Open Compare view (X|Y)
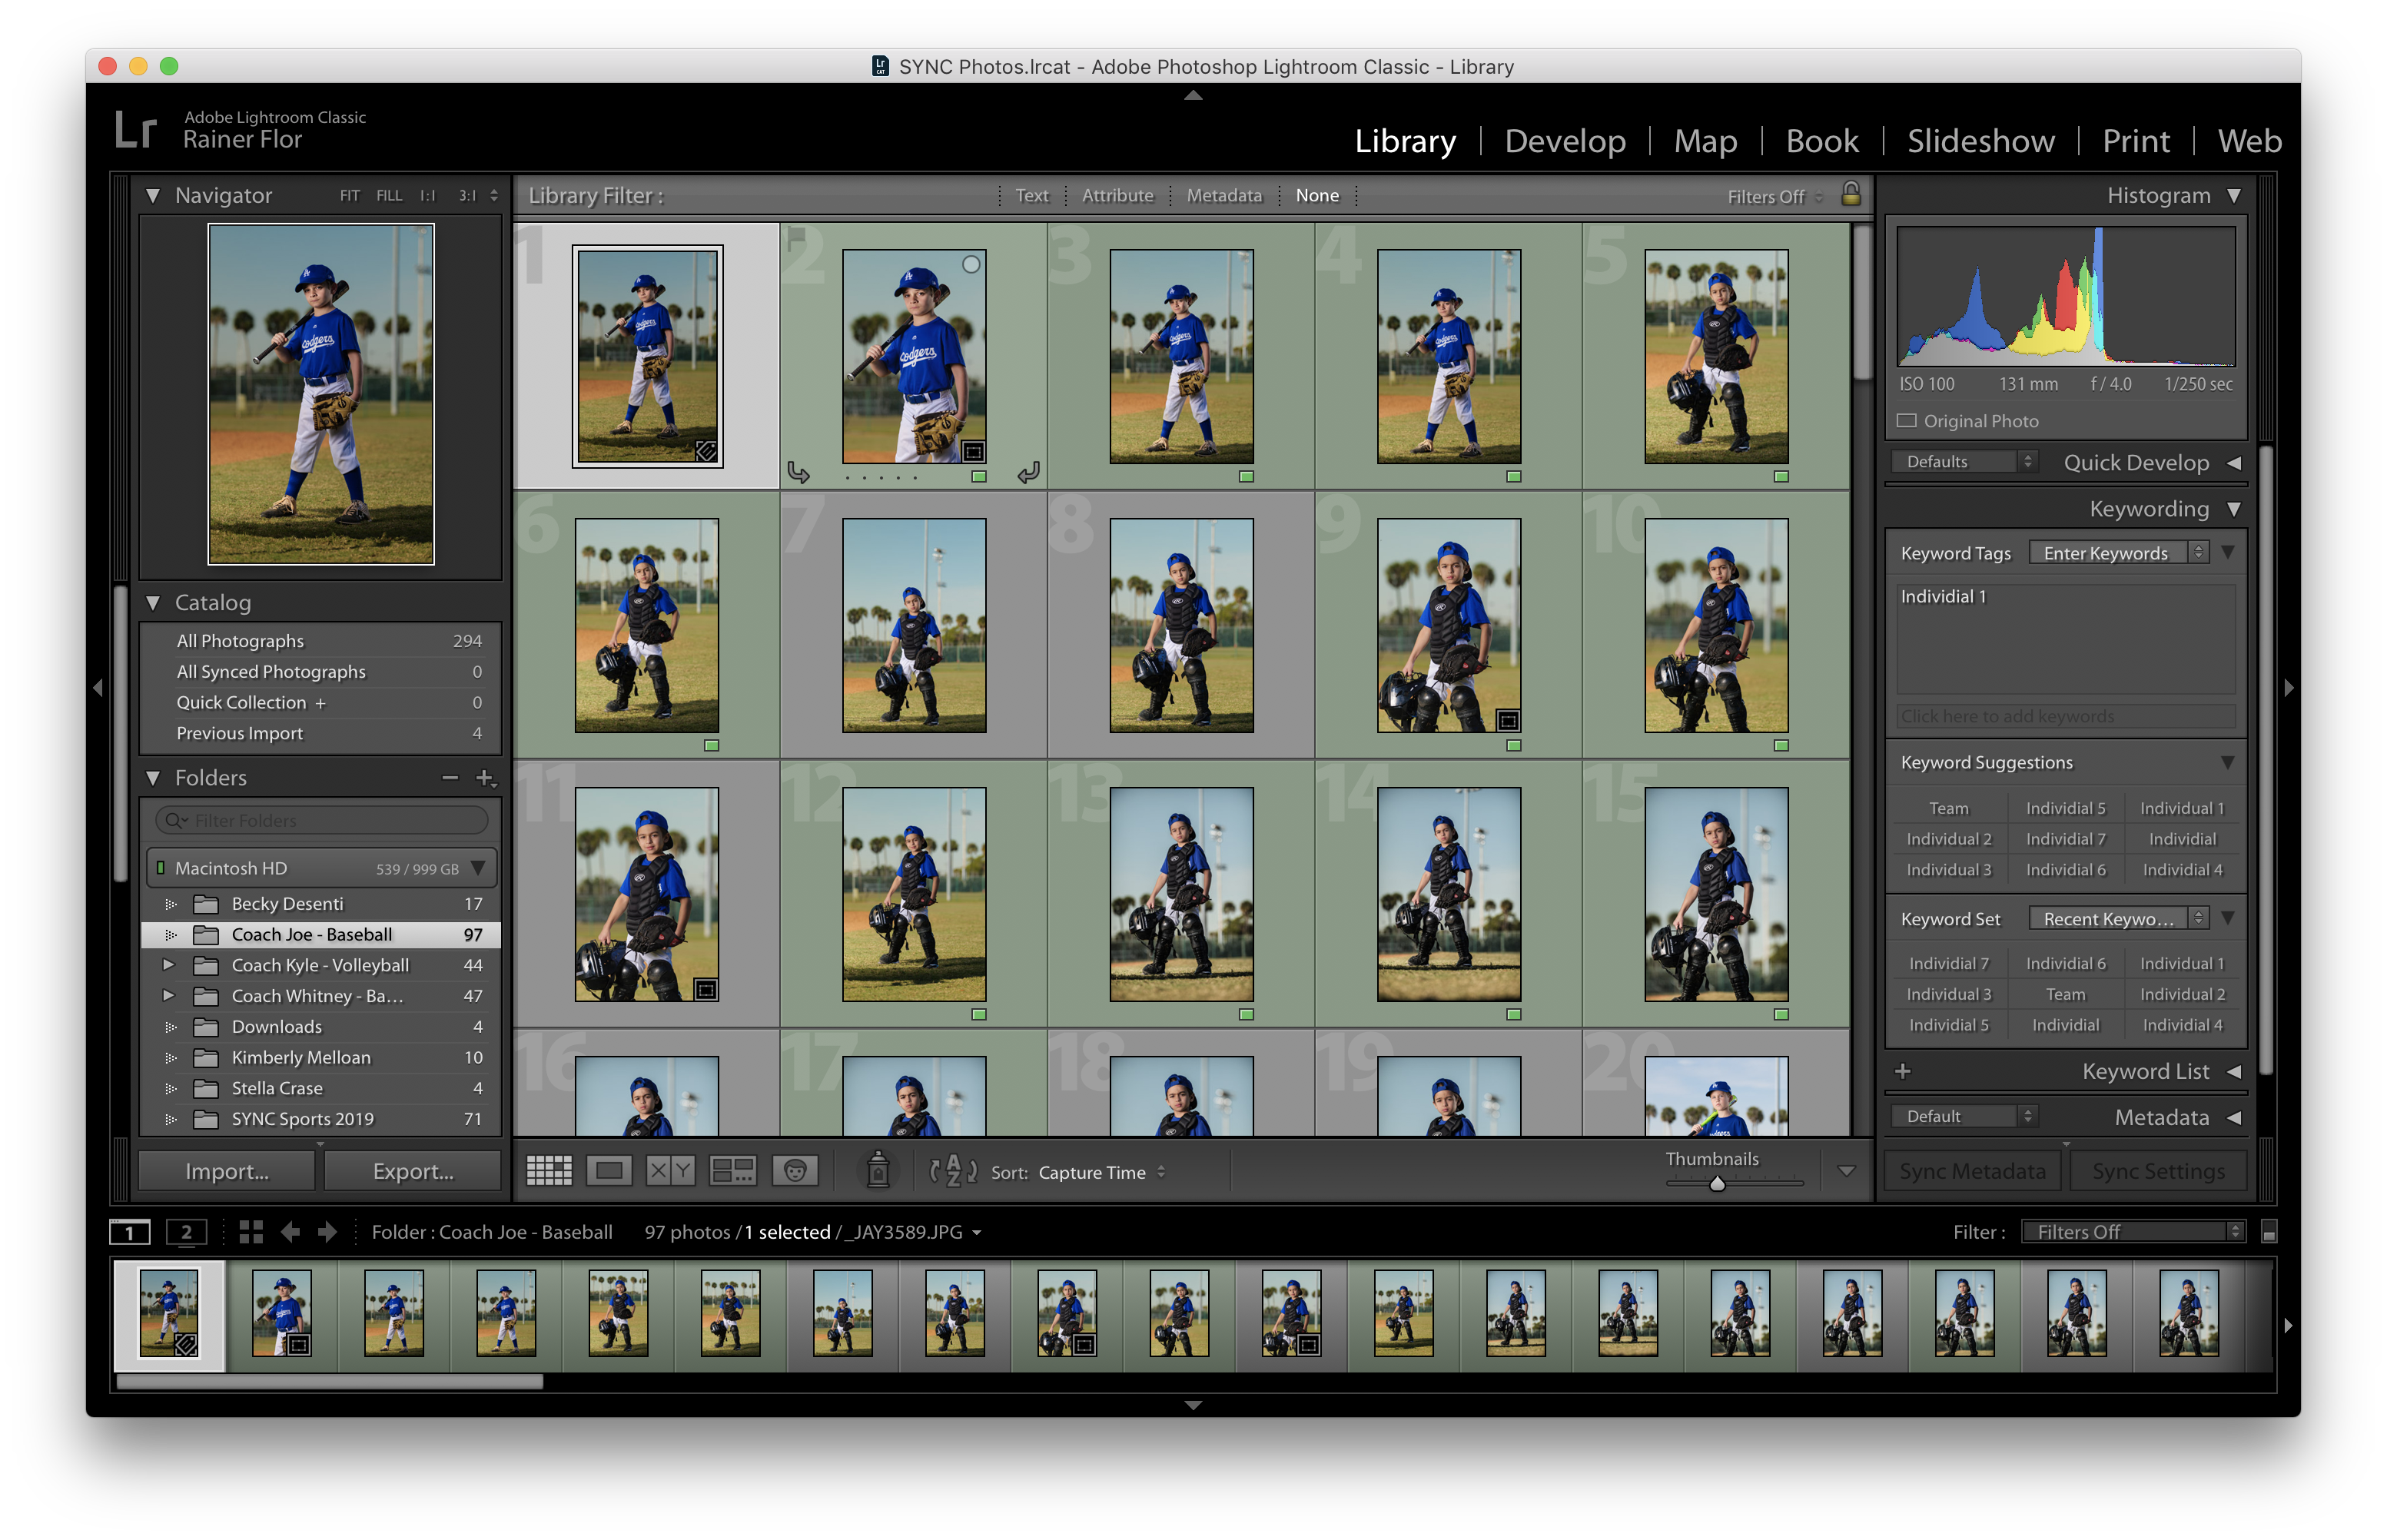Screen dimensions: 2387x1540 [670, 1170]
